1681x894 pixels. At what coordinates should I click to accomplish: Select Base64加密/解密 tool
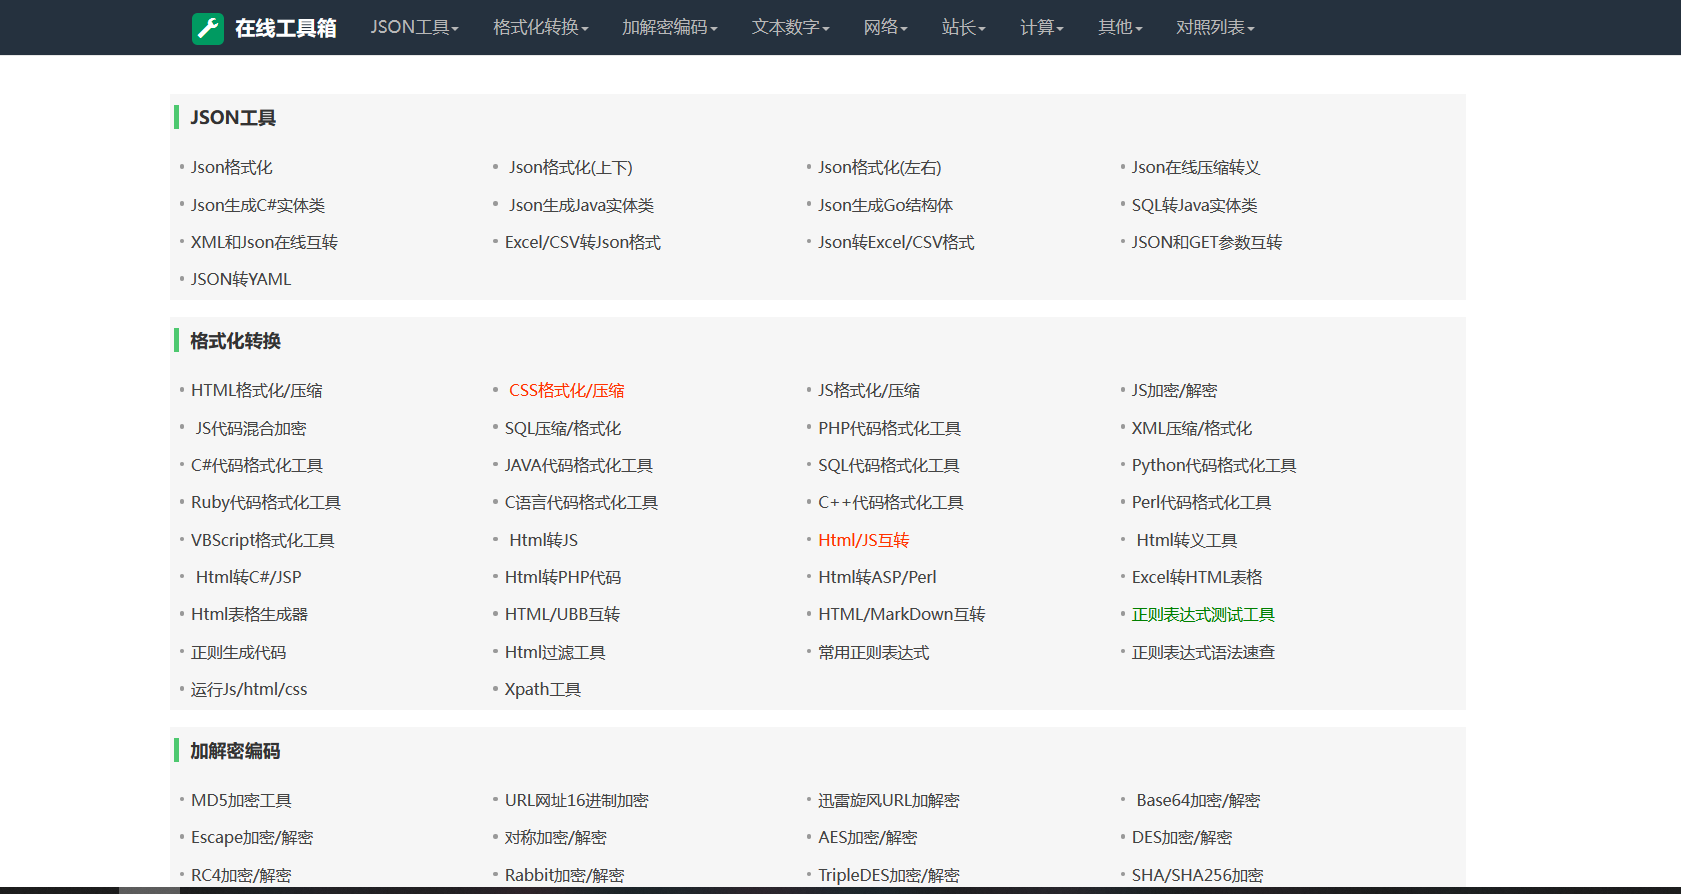[1197, 801]
